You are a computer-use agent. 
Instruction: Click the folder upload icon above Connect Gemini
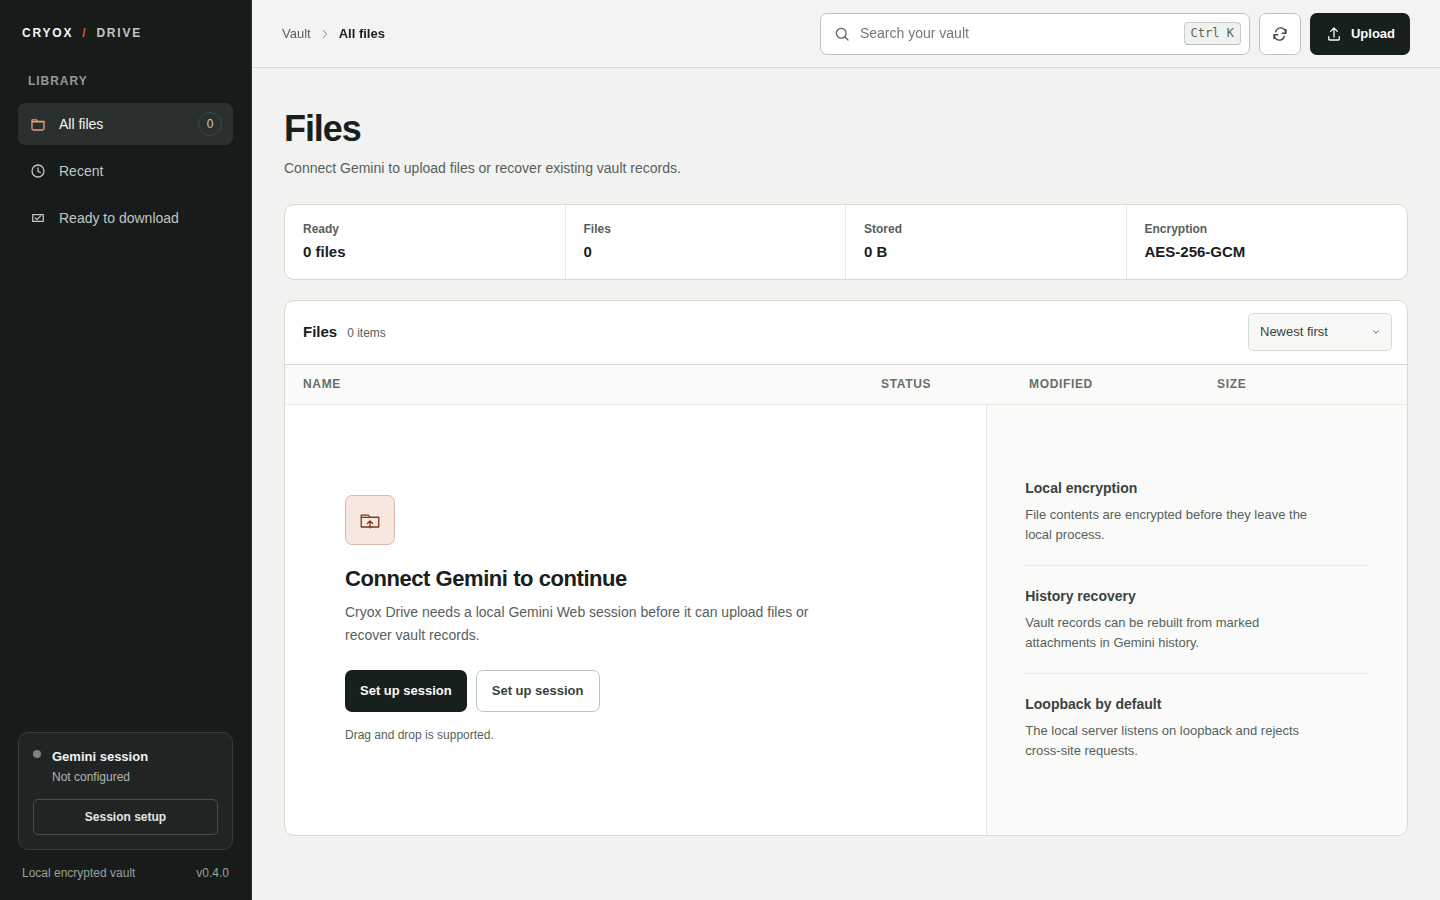(x=370, y=520)
